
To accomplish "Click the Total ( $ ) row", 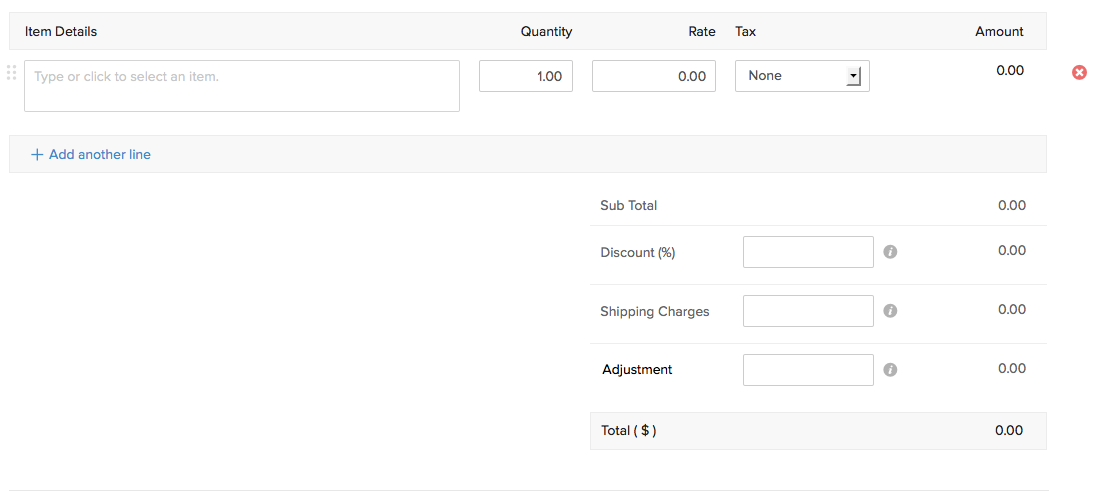I will tap(818, 431).
